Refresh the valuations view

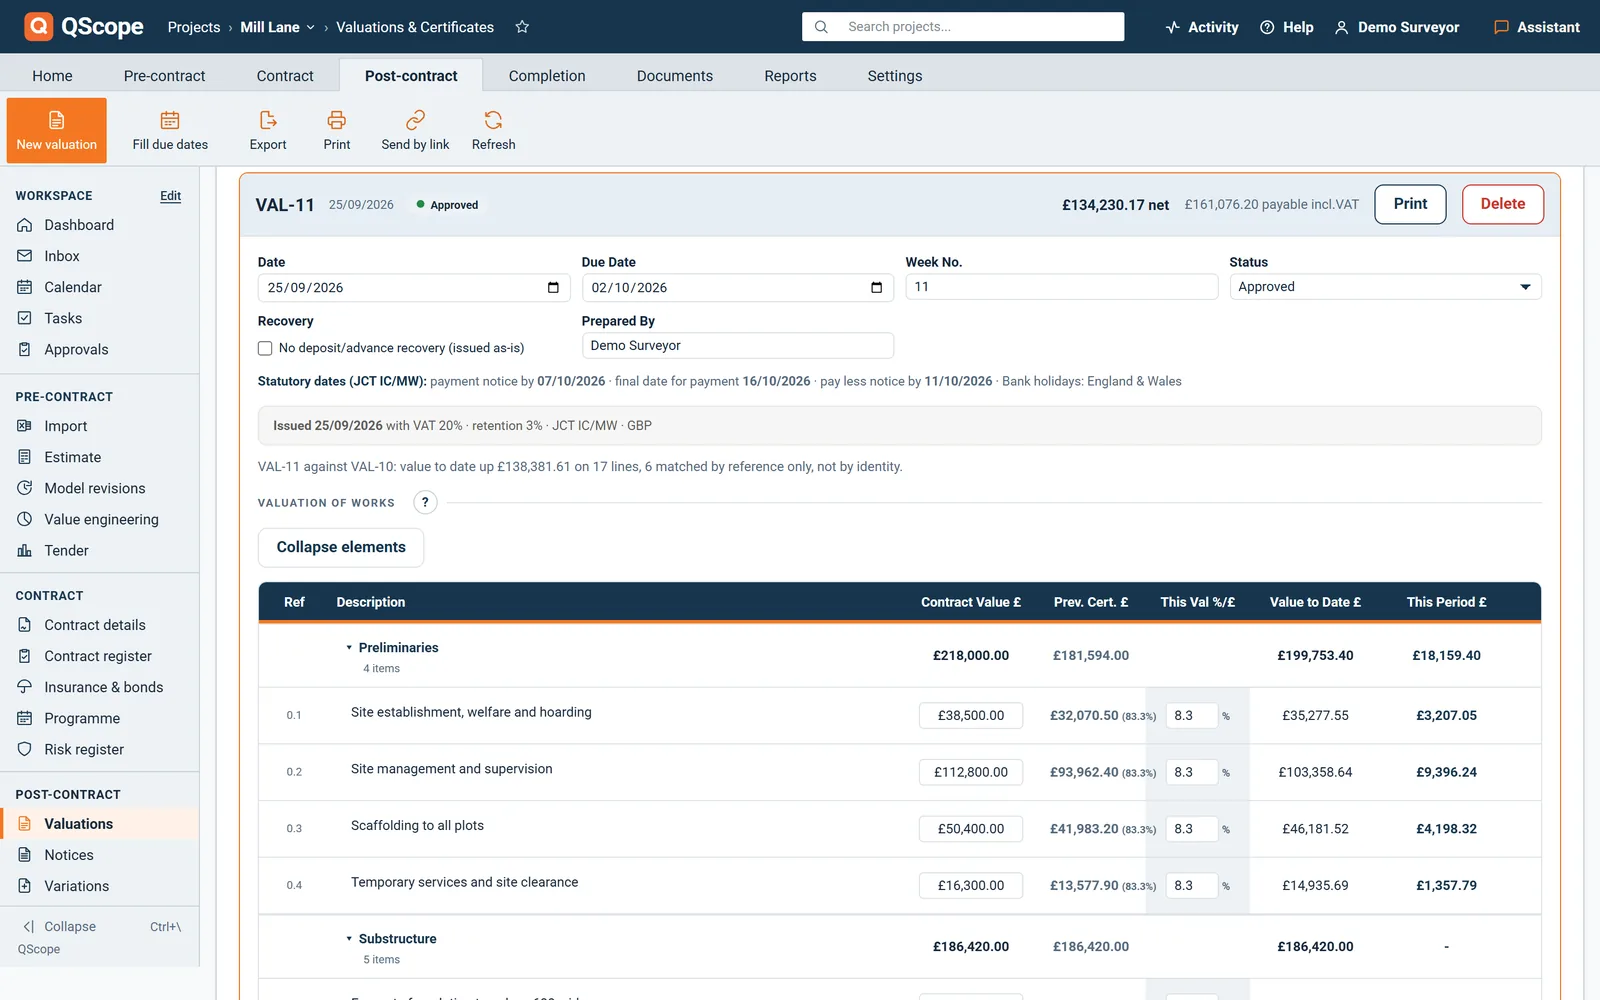493,130
